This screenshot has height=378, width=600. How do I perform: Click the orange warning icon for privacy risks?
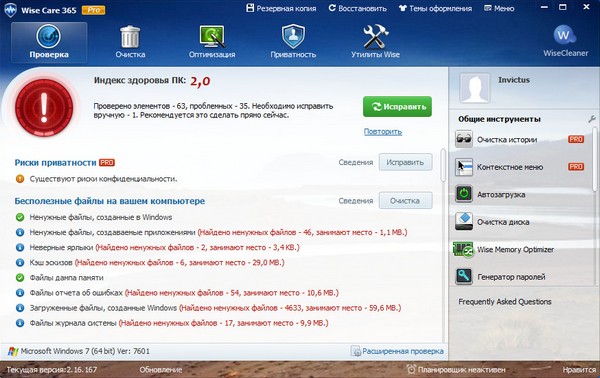pyautogui.click(x=20, y=179)
